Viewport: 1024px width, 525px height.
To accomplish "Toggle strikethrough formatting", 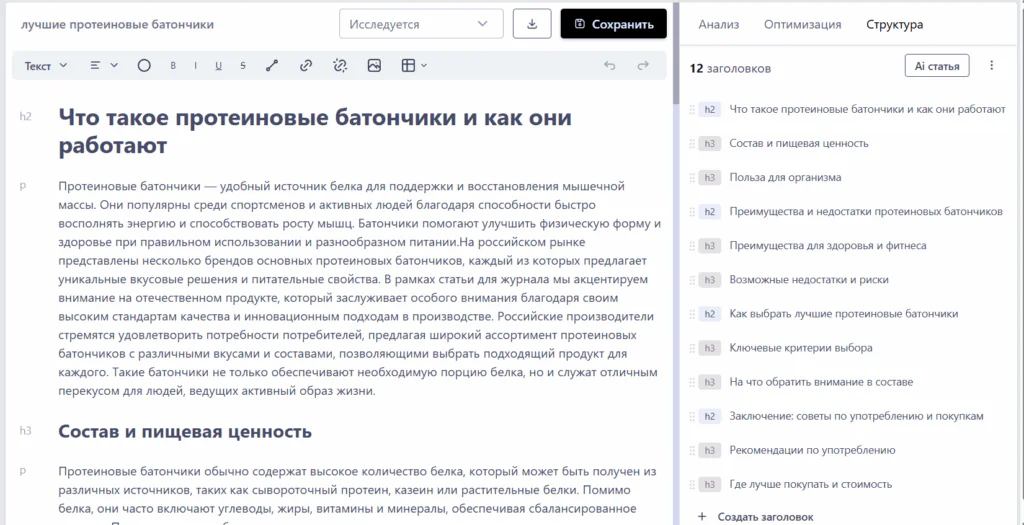I will click(x=243, y=65).
